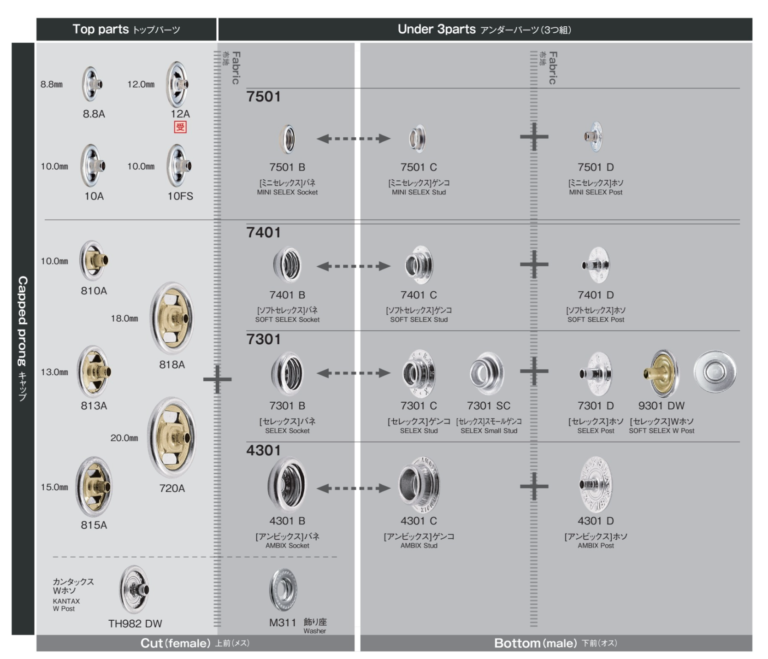The height and width of the screenshot is (659, 768).
Task: Select the 9301 DW W post image
Action: (661, 373)
